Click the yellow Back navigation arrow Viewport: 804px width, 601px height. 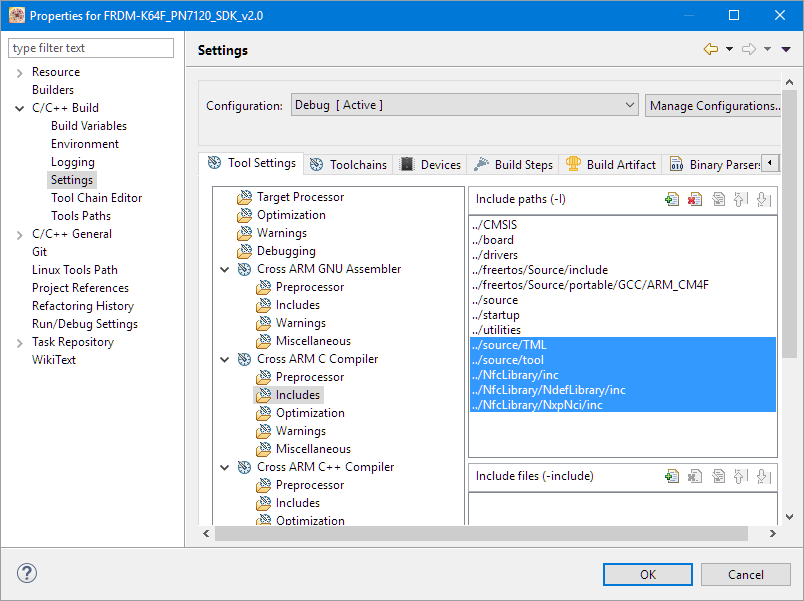click(x=711, y=50)
